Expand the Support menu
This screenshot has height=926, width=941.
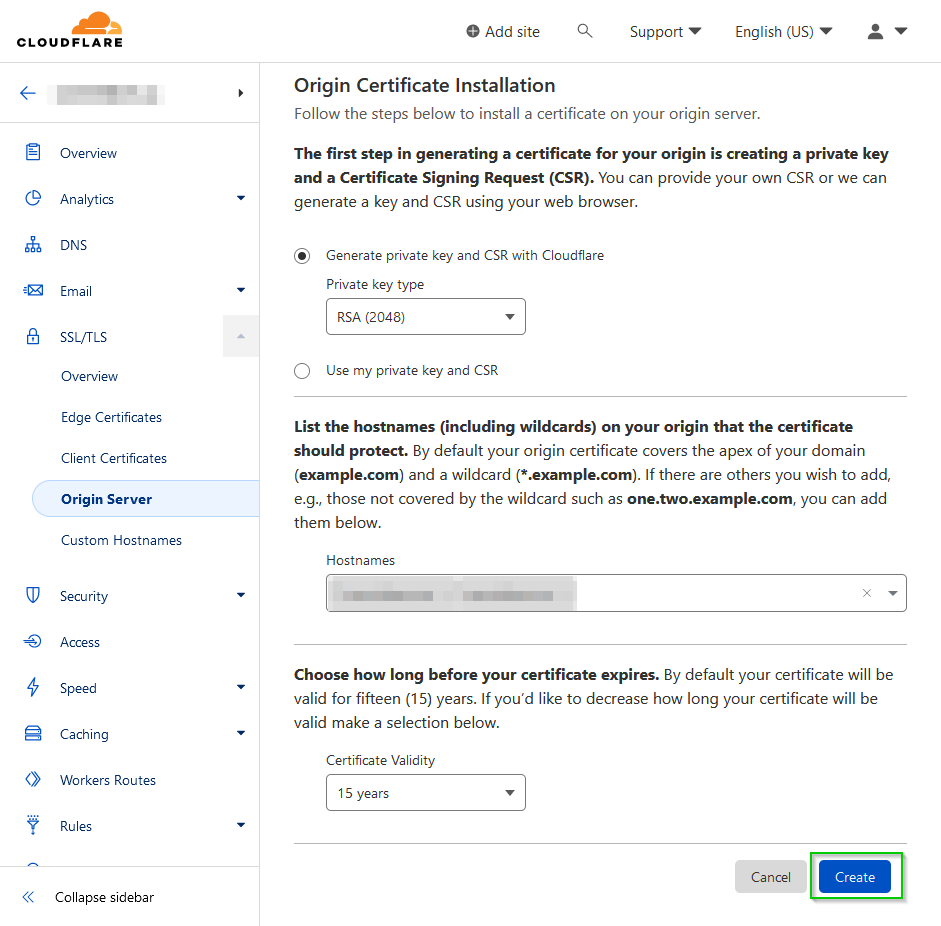(665, 32)
